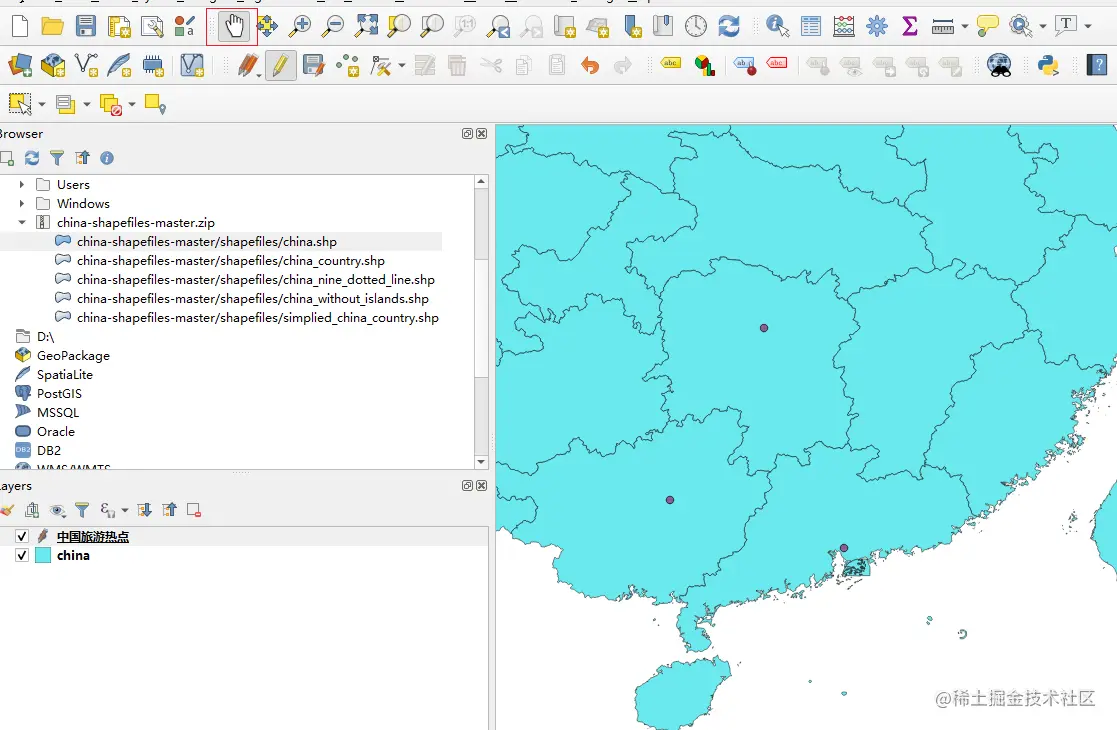Create a new project with blank page icon
Viewport: 1117px width, 730px height.
20,26
